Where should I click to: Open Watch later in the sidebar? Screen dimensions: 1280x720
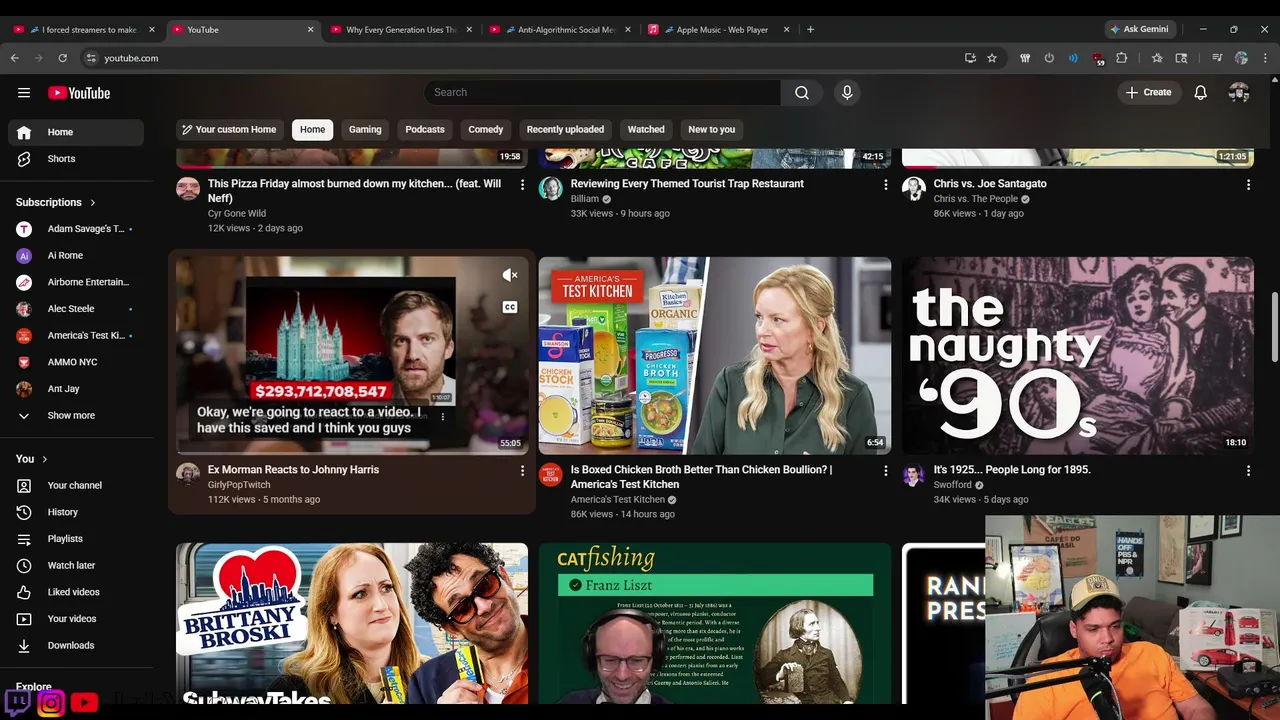coord(76,565)
